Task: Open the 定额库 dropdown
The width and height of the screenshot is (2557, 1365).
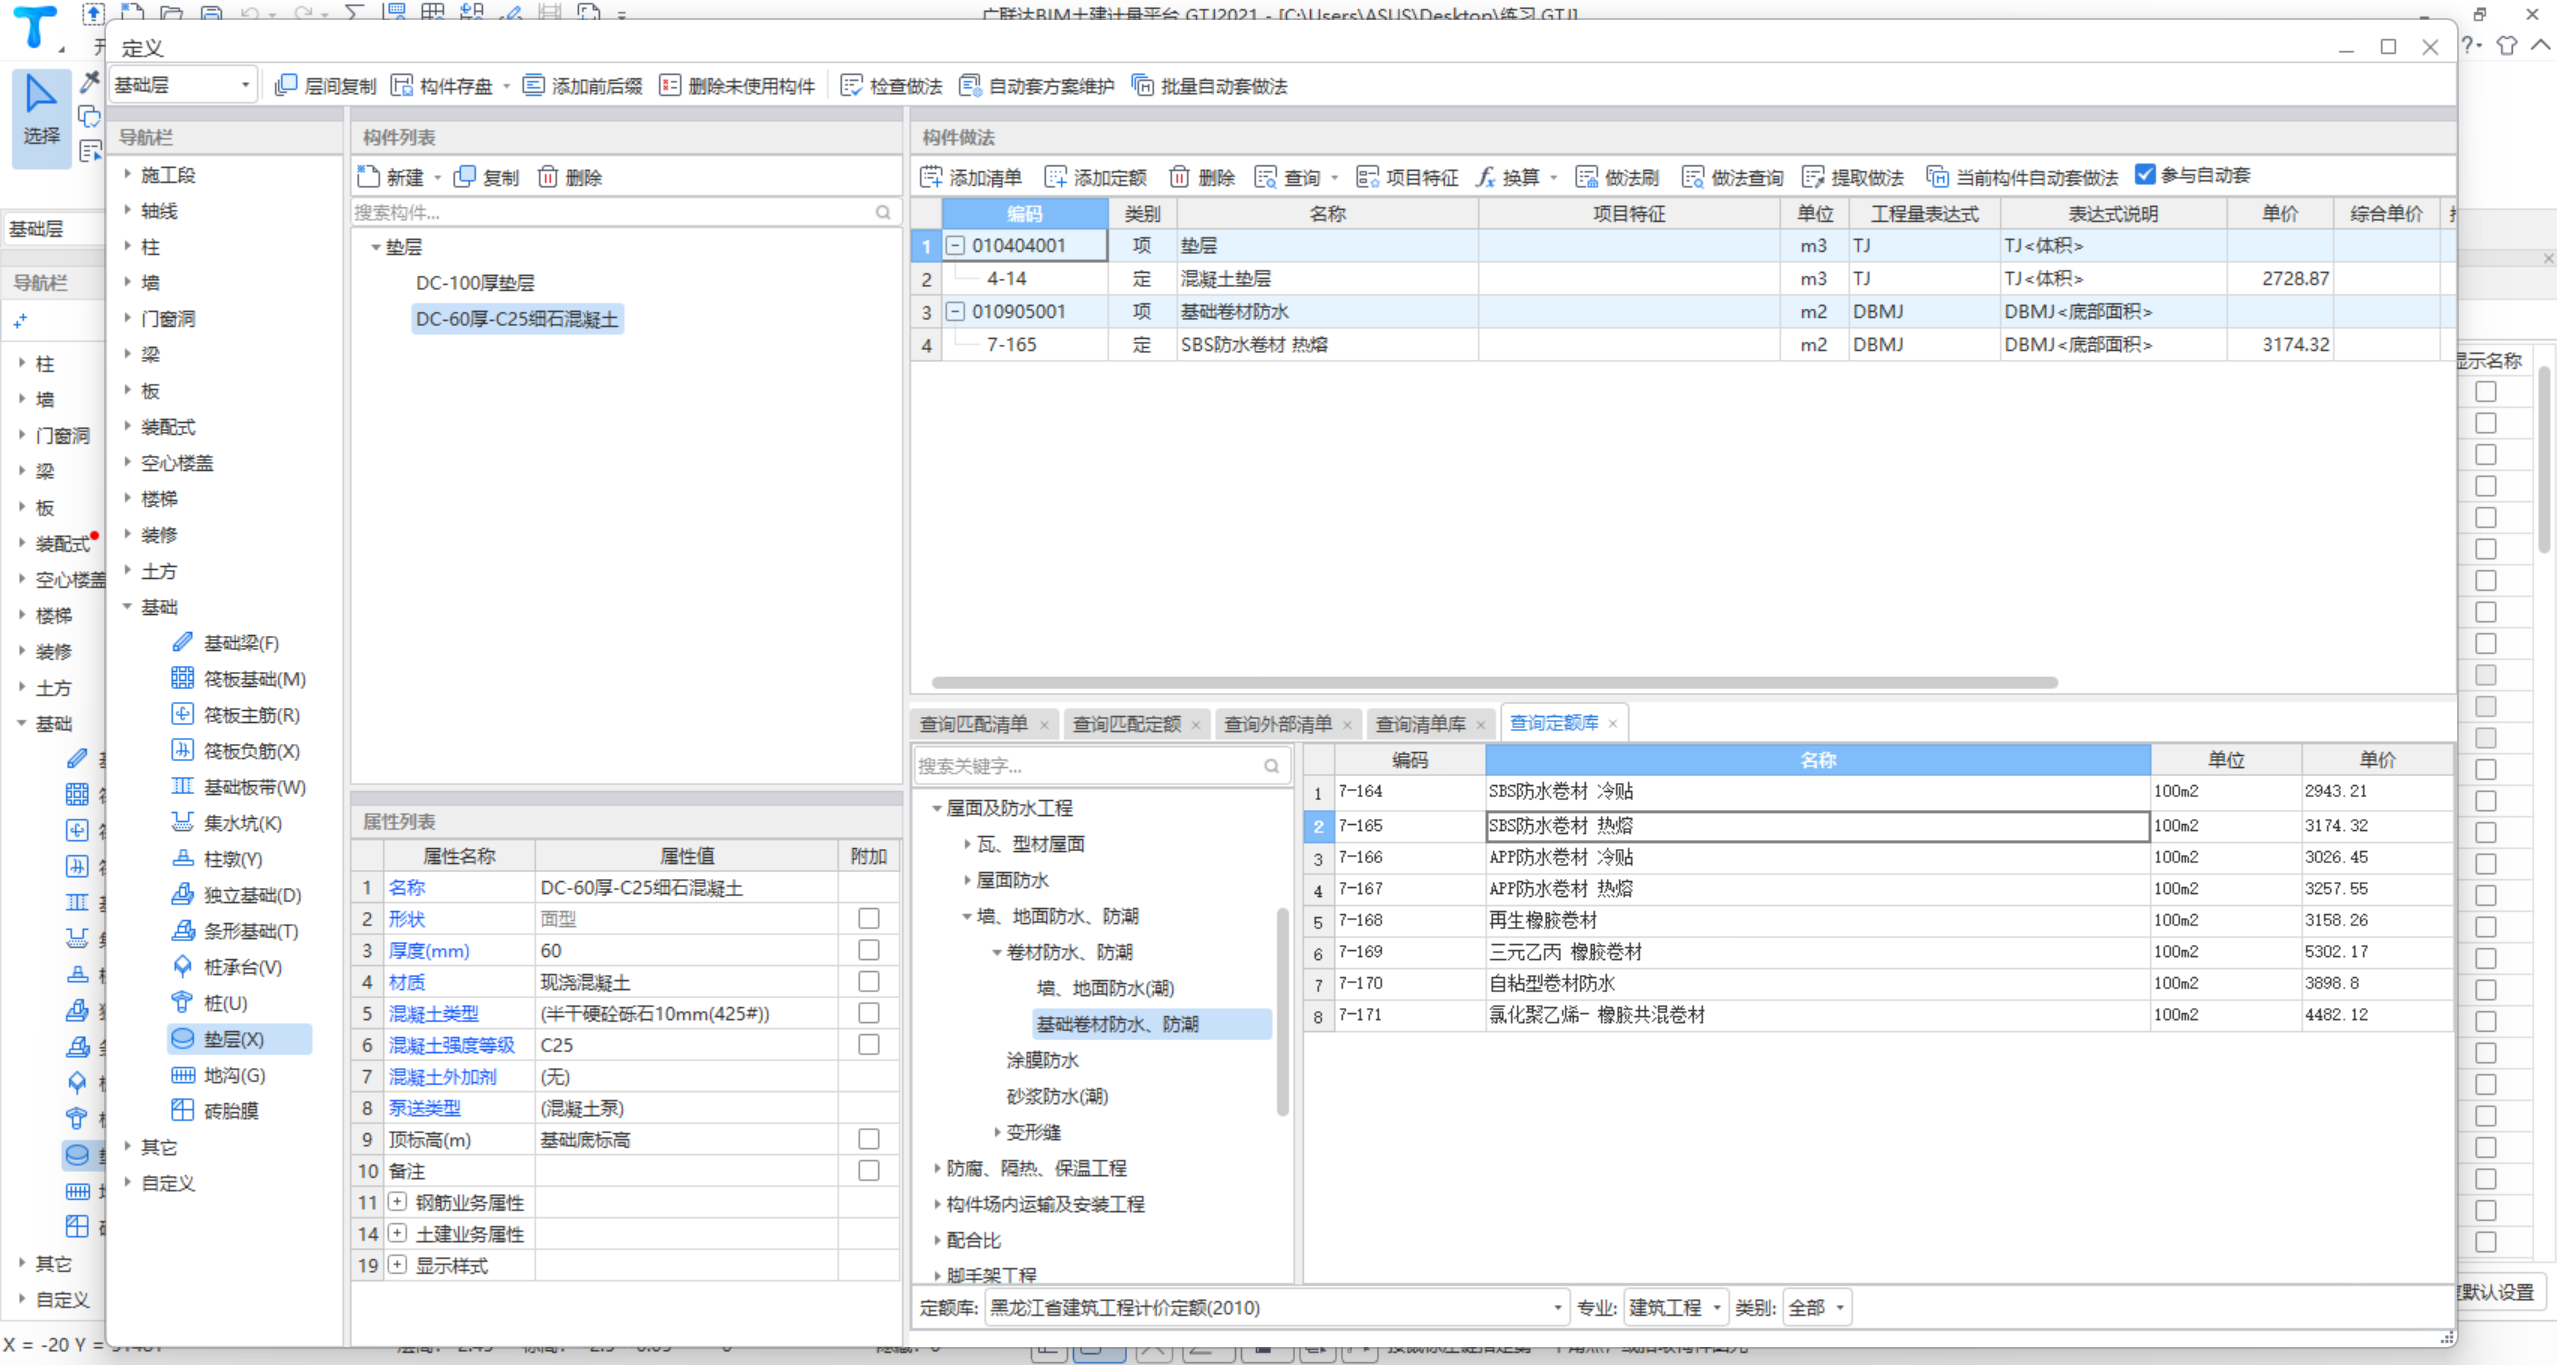Action: [x=1275, y=1307]
